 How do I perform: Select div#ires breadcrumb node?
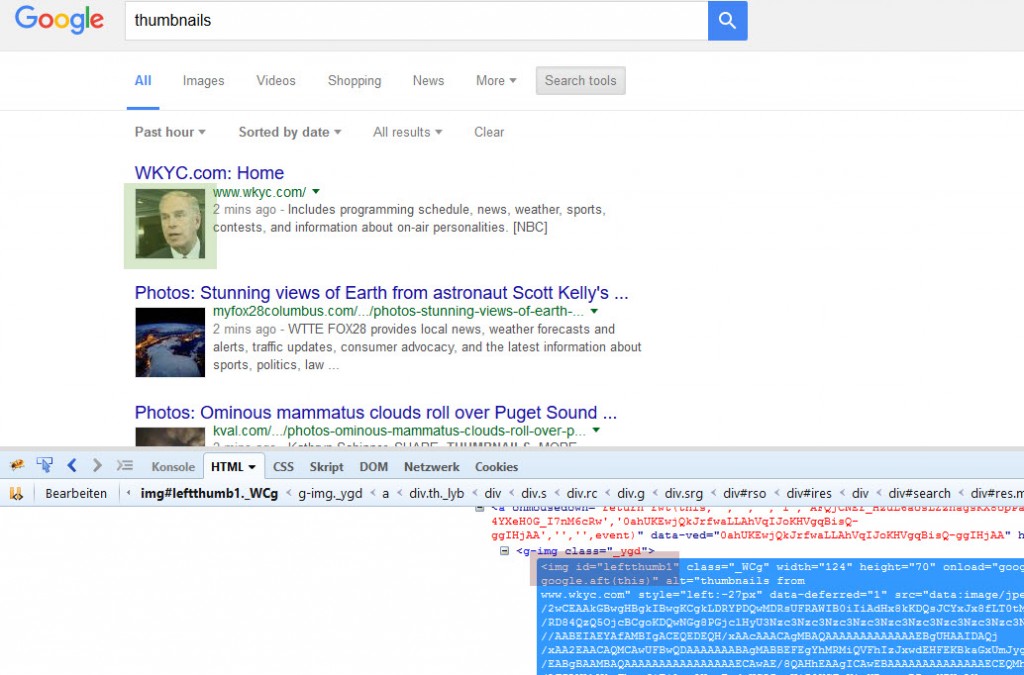point(809,494)
